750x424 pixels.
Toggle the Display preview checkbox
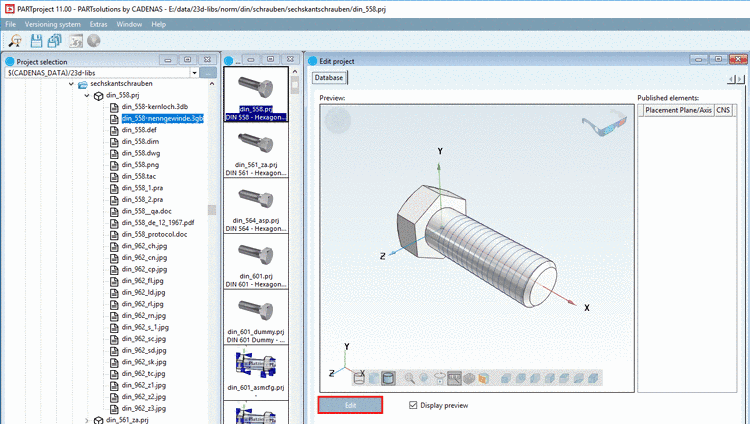point(413,405)
